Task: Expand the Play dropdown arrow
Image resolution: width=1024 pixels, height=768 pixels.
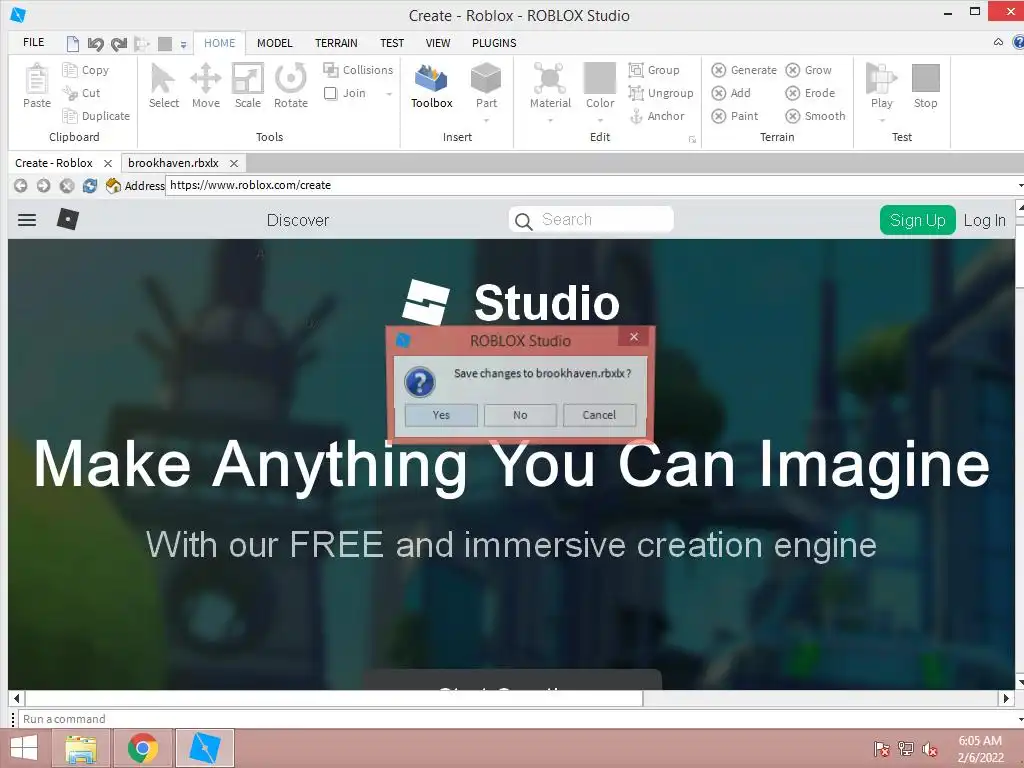Action: coord(882,120)
